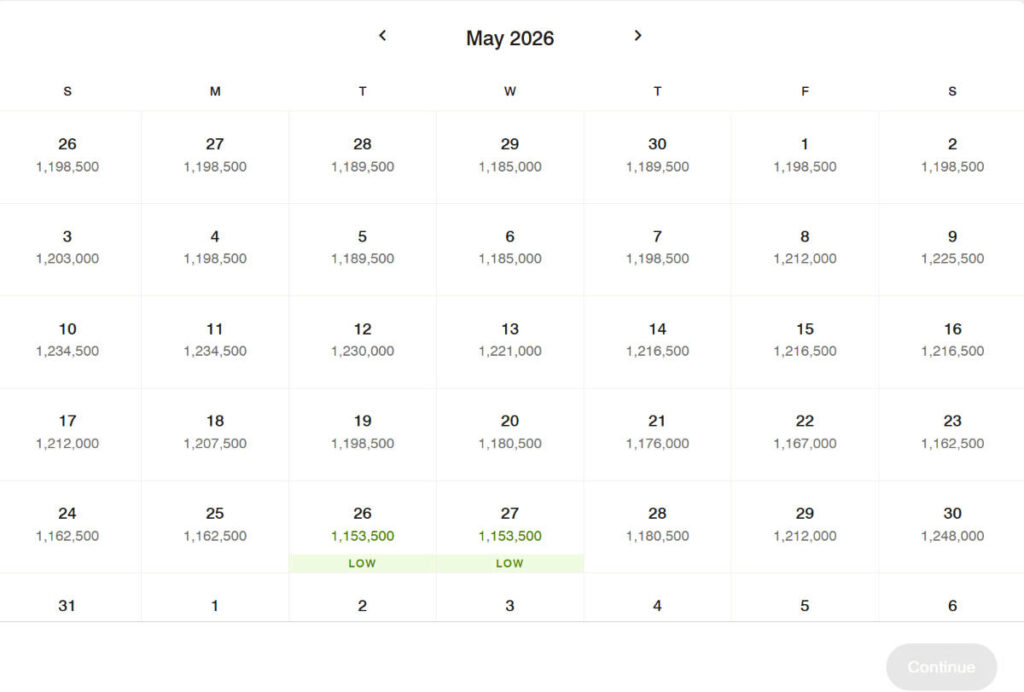Pick May 12 priced 1,230,000
Screen dimensions: 1024x692
pos(362,340)
